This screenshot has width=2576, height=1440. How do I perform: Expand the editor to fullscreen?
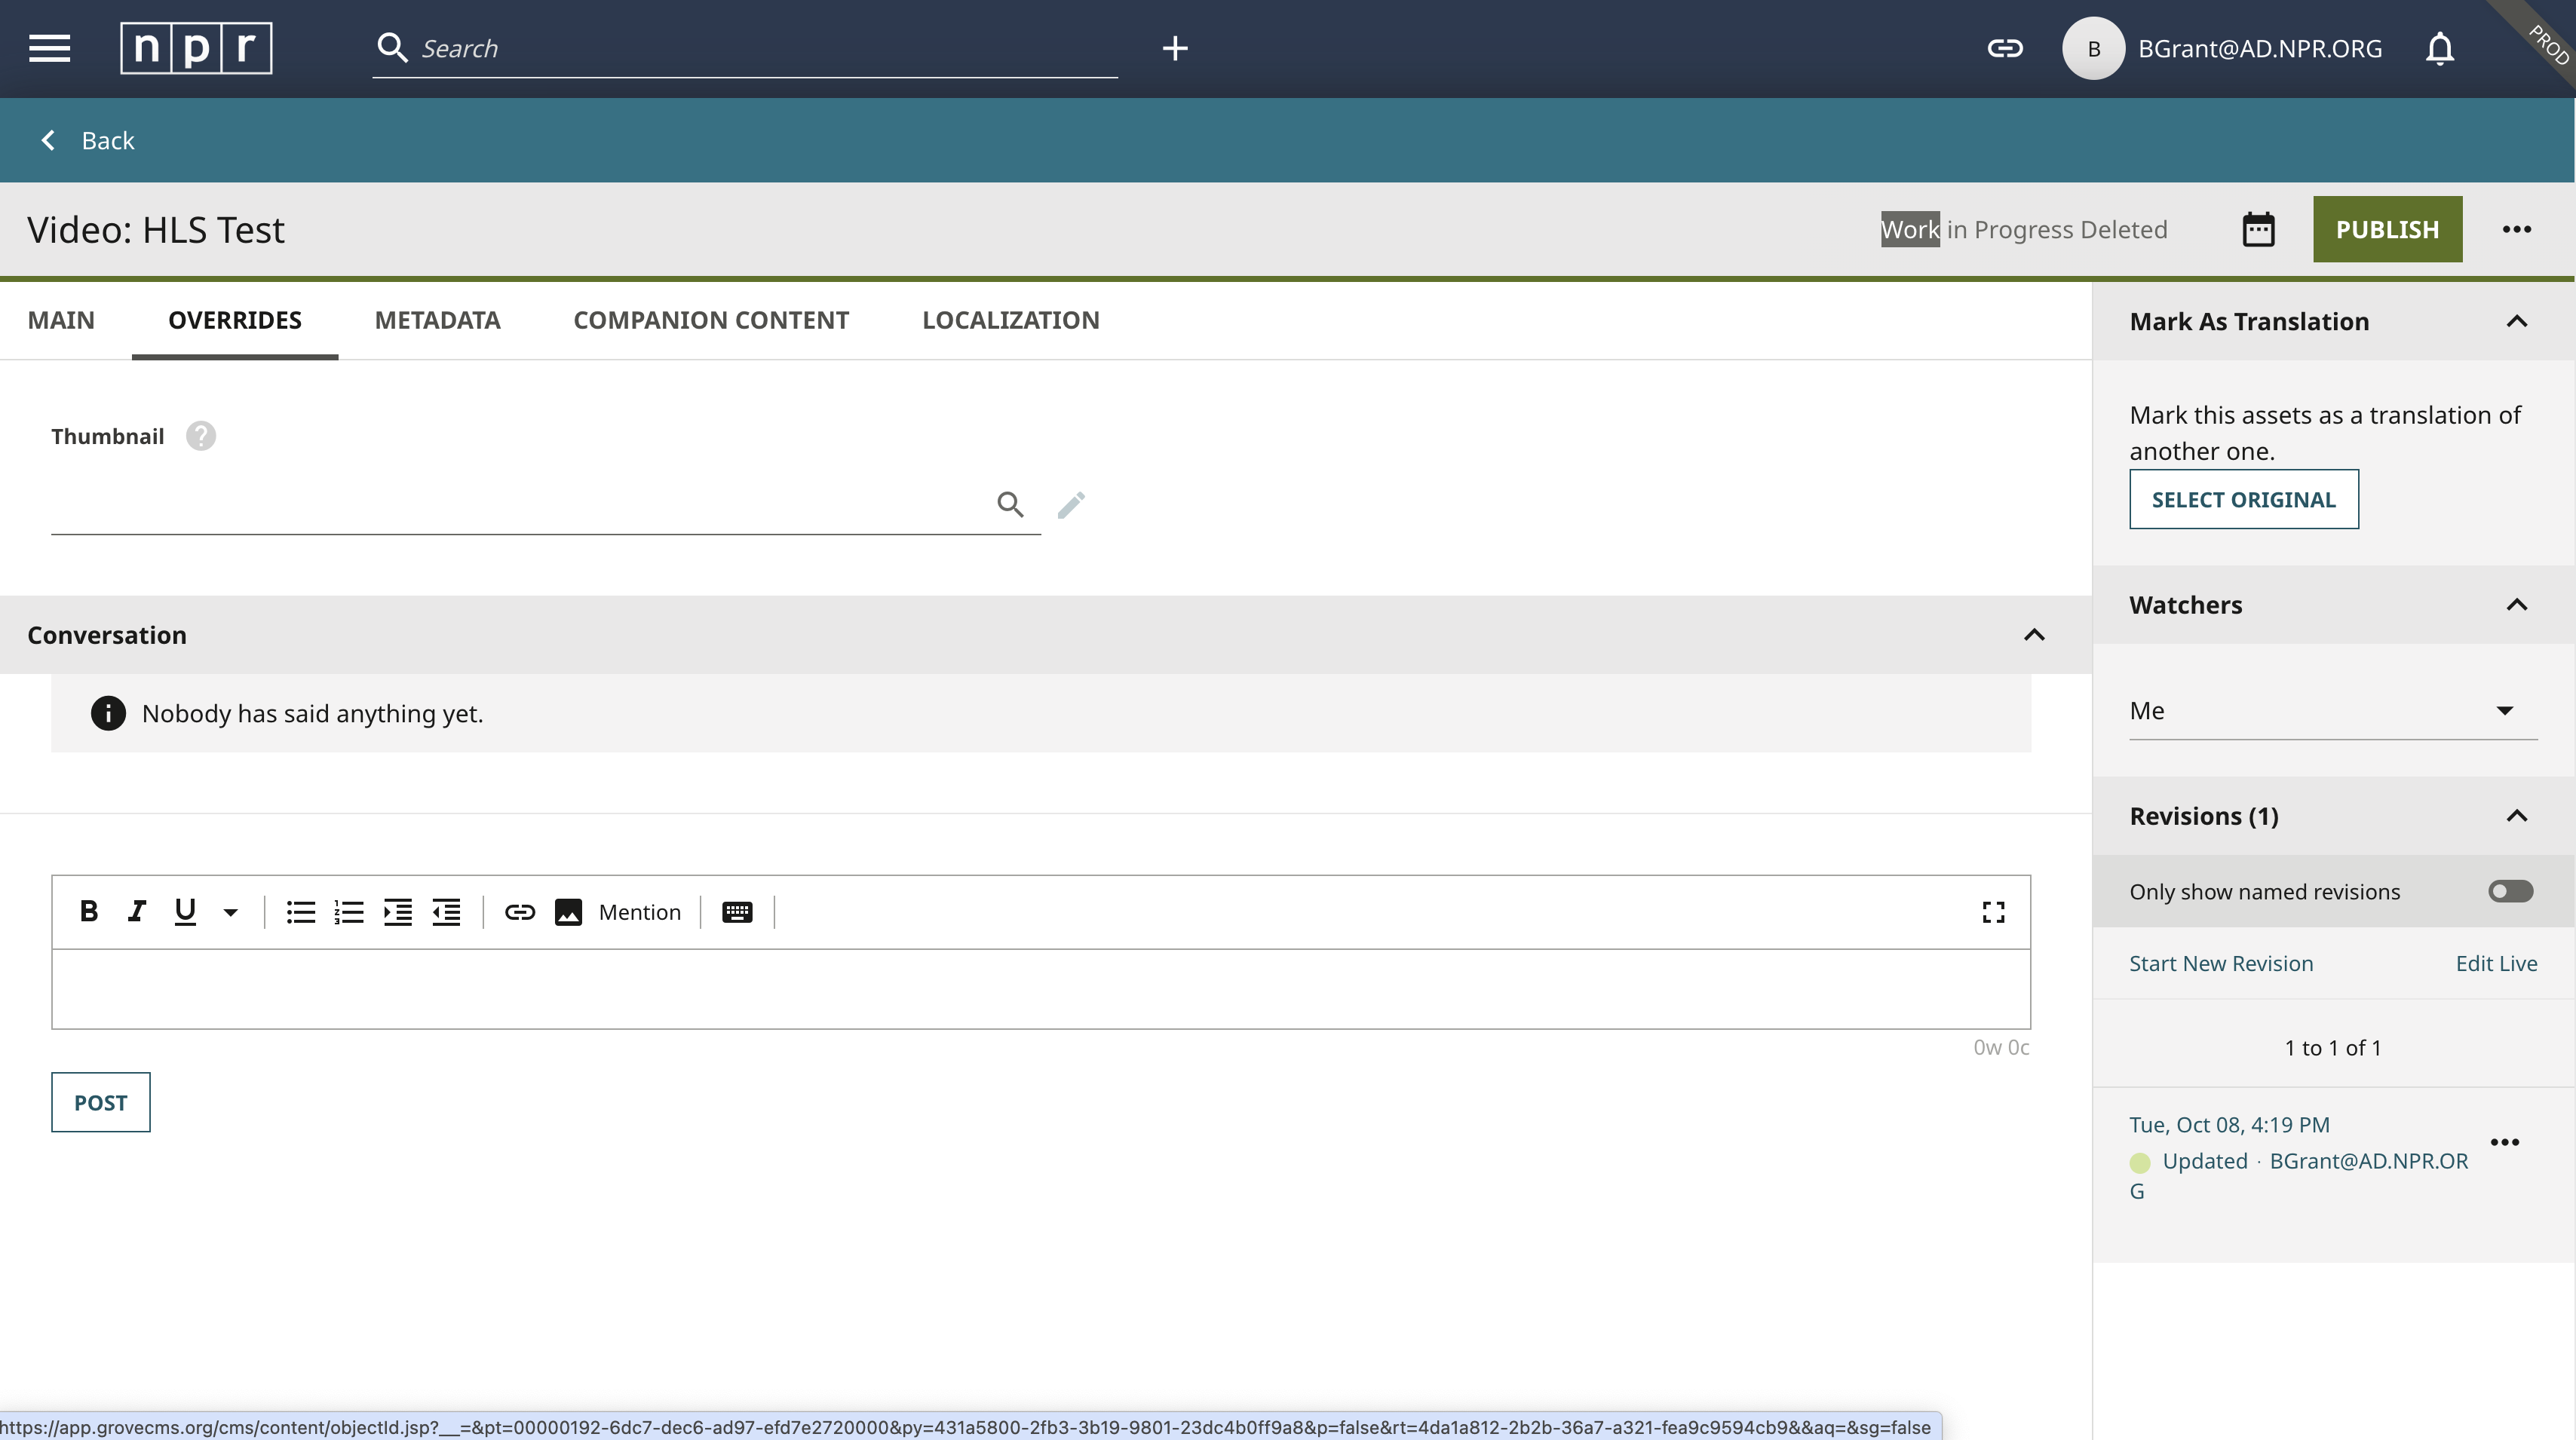1993,912
